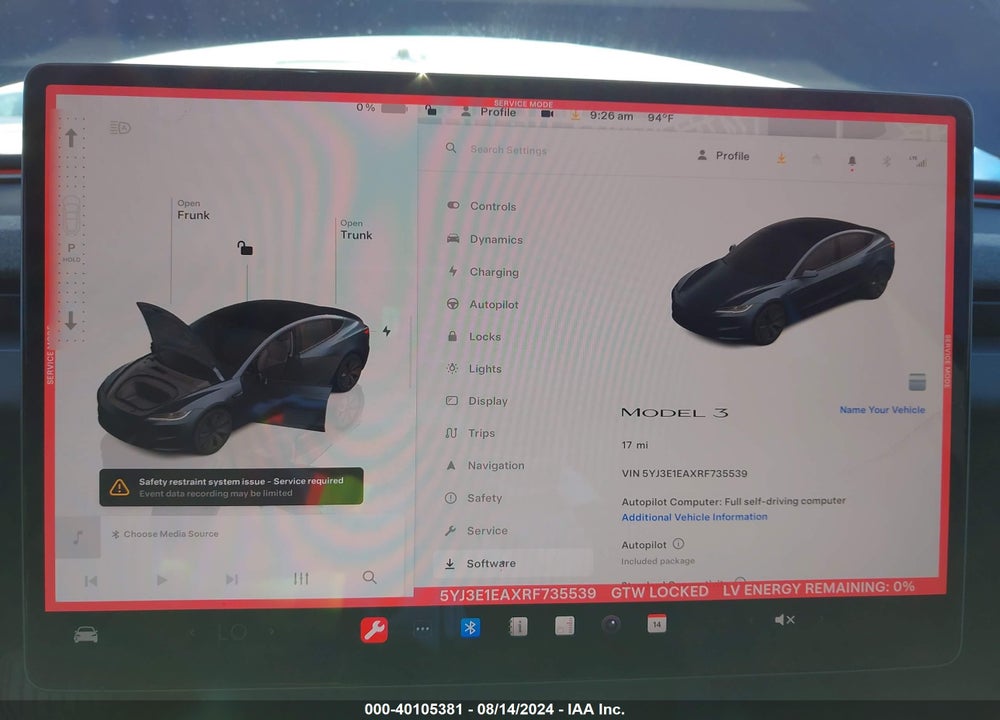1000x720 pixels.
Task: Click the 17 mi odometer reading
Action: [x=635, y=445]
